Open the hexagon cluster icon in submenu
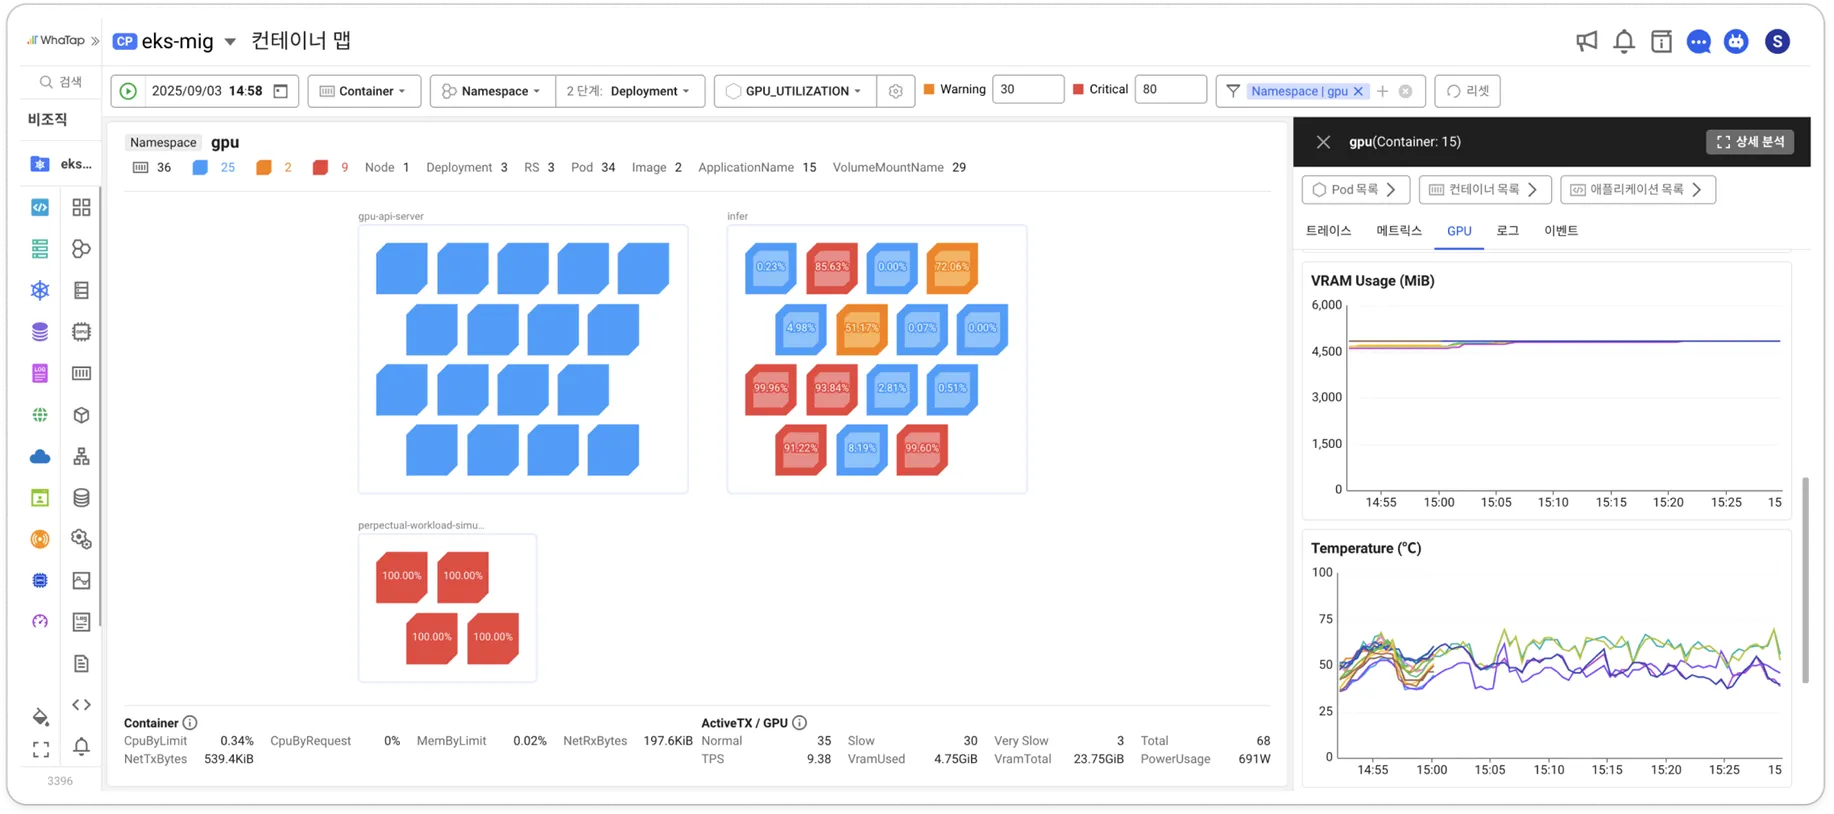 [81, 248]
